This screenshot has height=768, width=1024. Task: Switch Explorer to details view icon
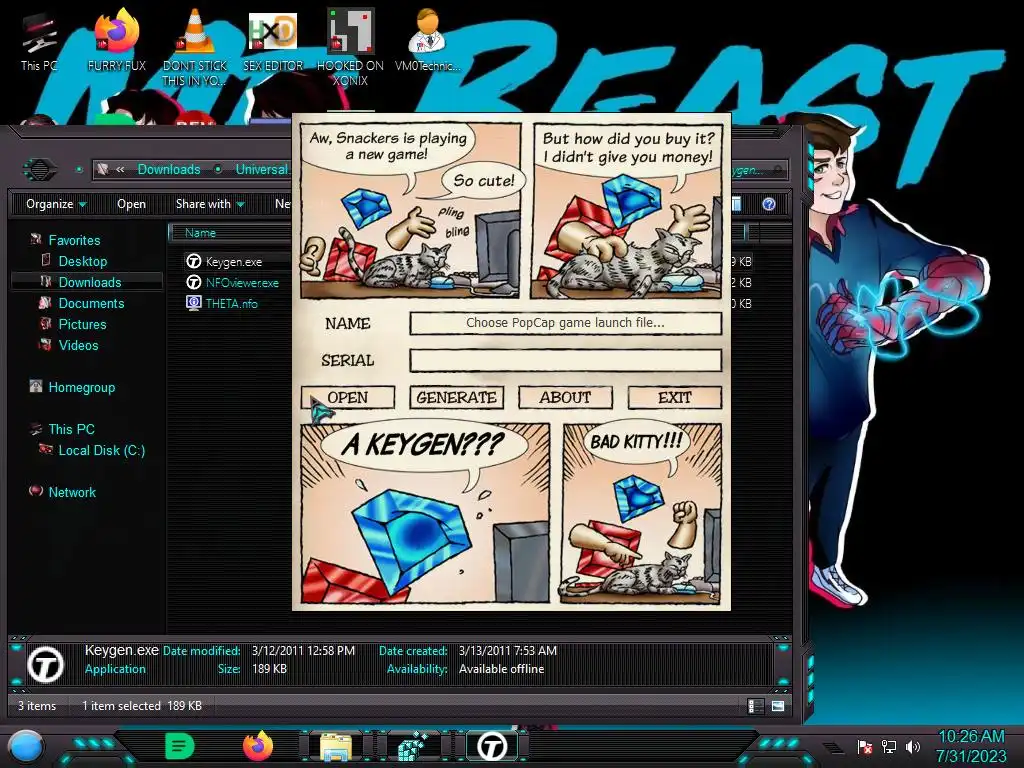(755, 706)
